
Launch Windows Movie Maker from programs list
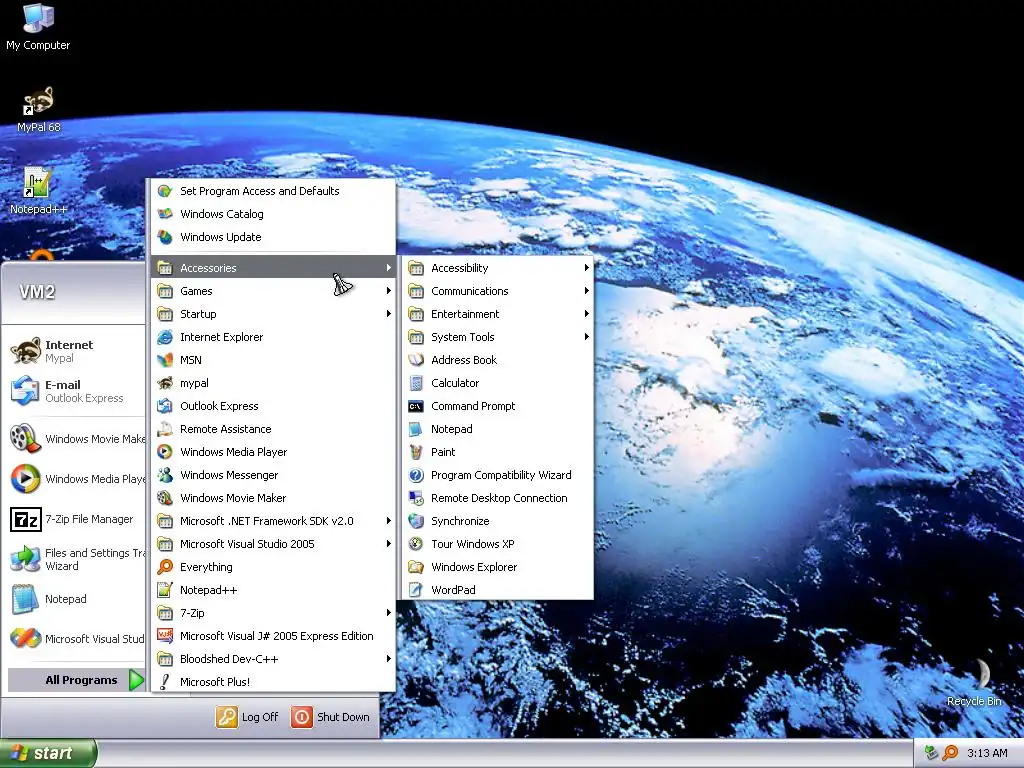pyautogui.click(x=274, y=498)
